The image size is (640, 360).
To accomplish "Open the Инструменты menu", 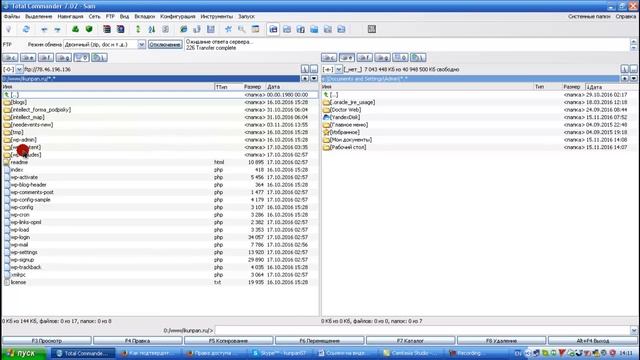I will click(x=216, y=16).
